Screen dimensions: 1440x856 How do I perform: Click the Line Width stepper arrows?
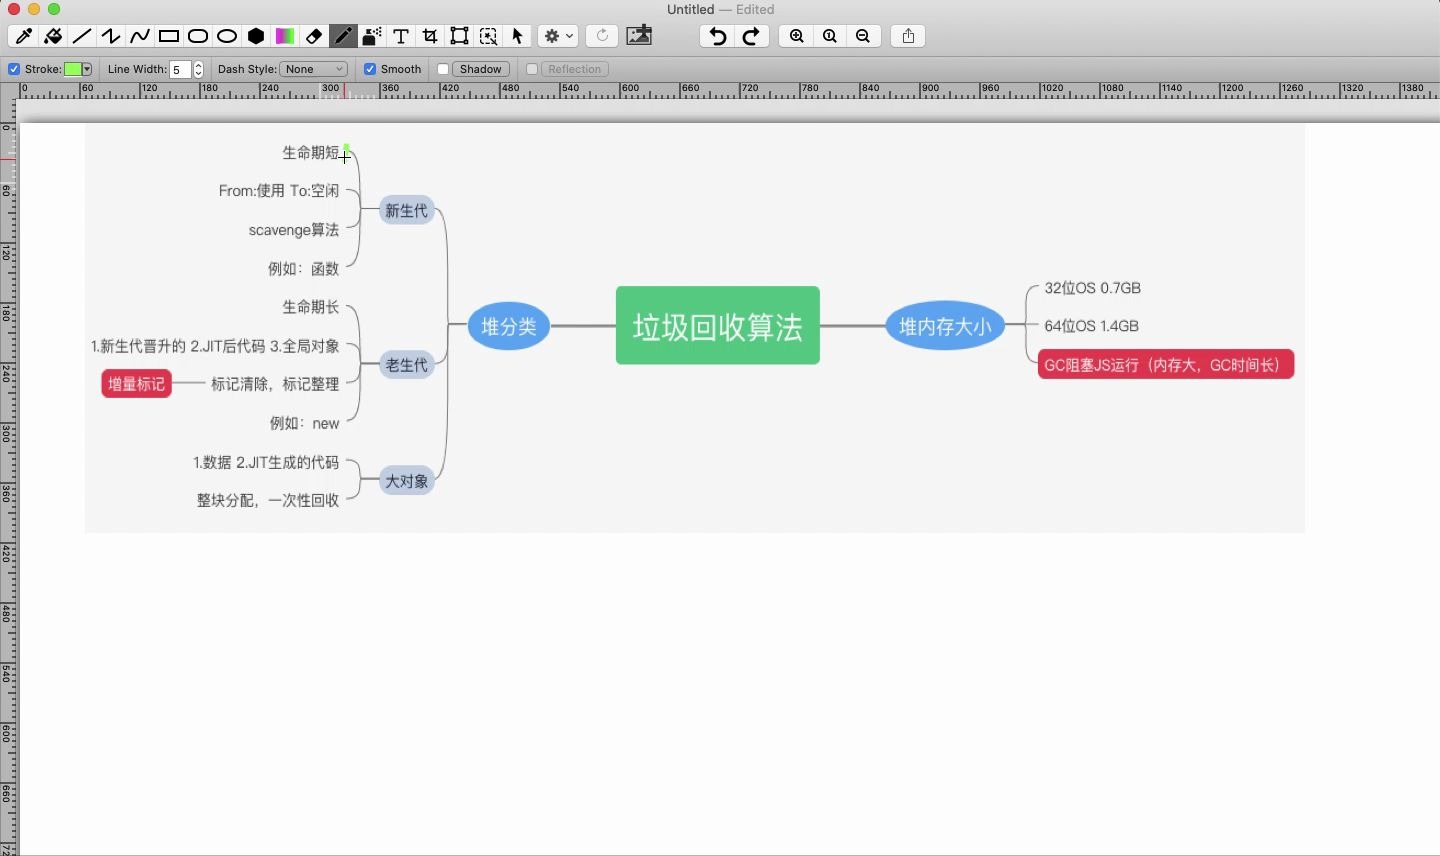[198, 69]
